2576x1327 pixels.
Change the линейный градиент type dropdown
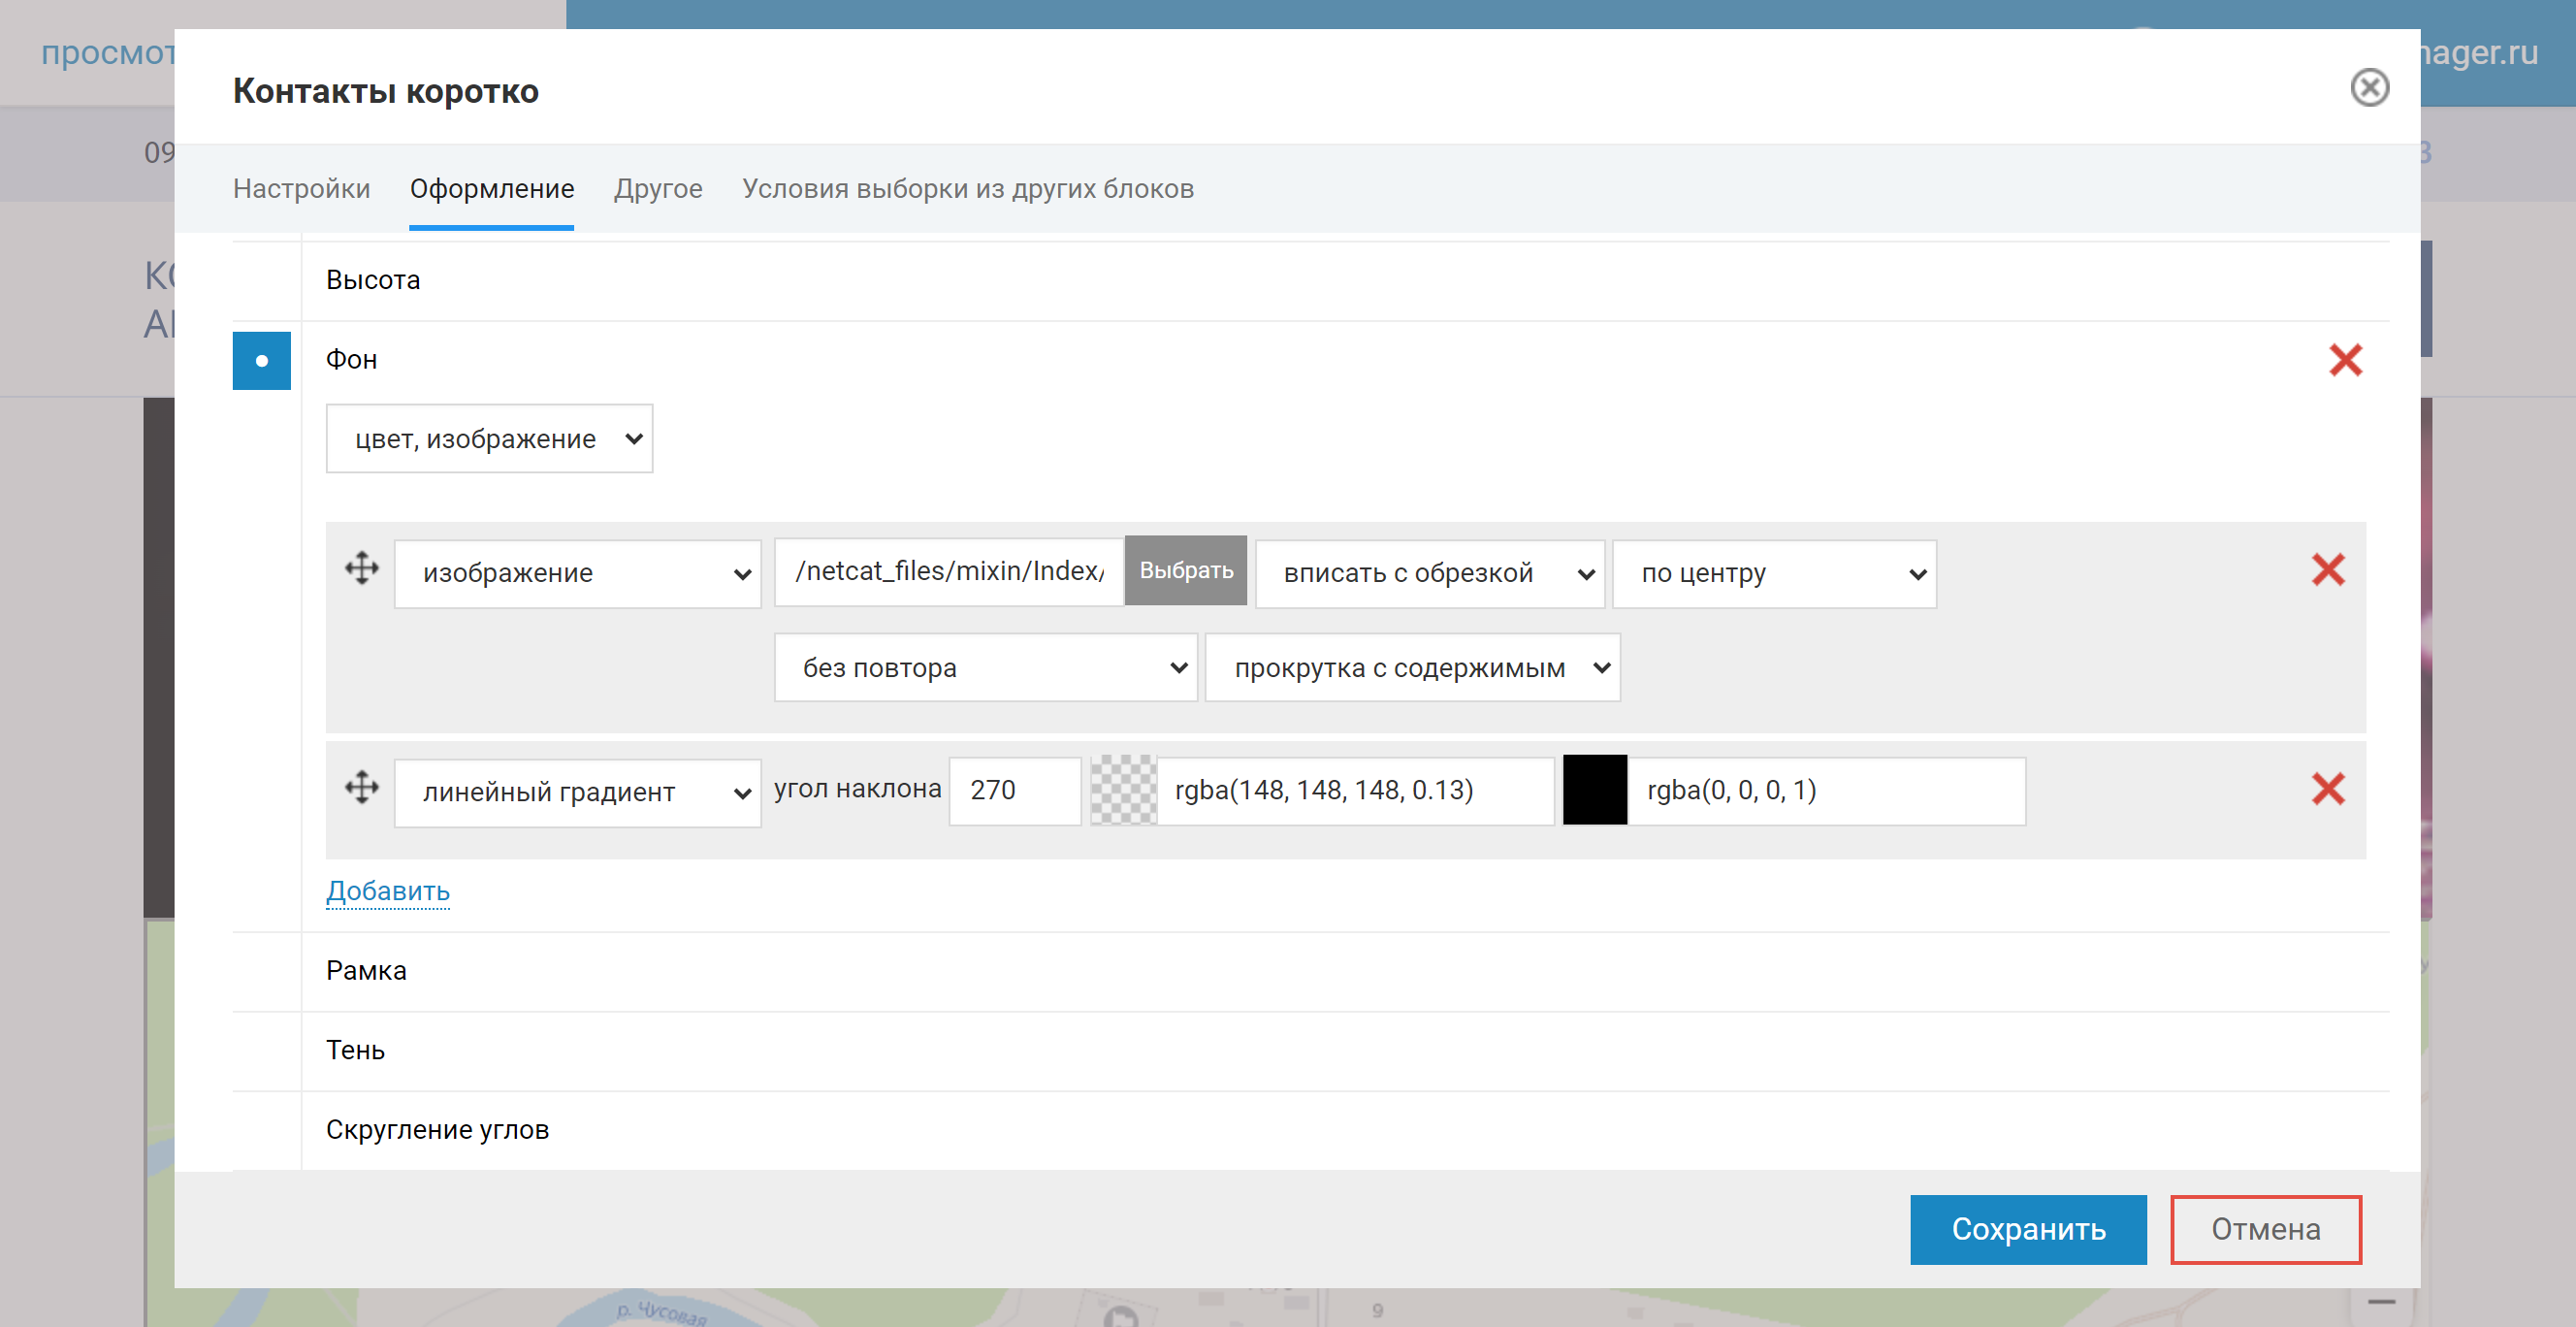click(x=577, y=793)
